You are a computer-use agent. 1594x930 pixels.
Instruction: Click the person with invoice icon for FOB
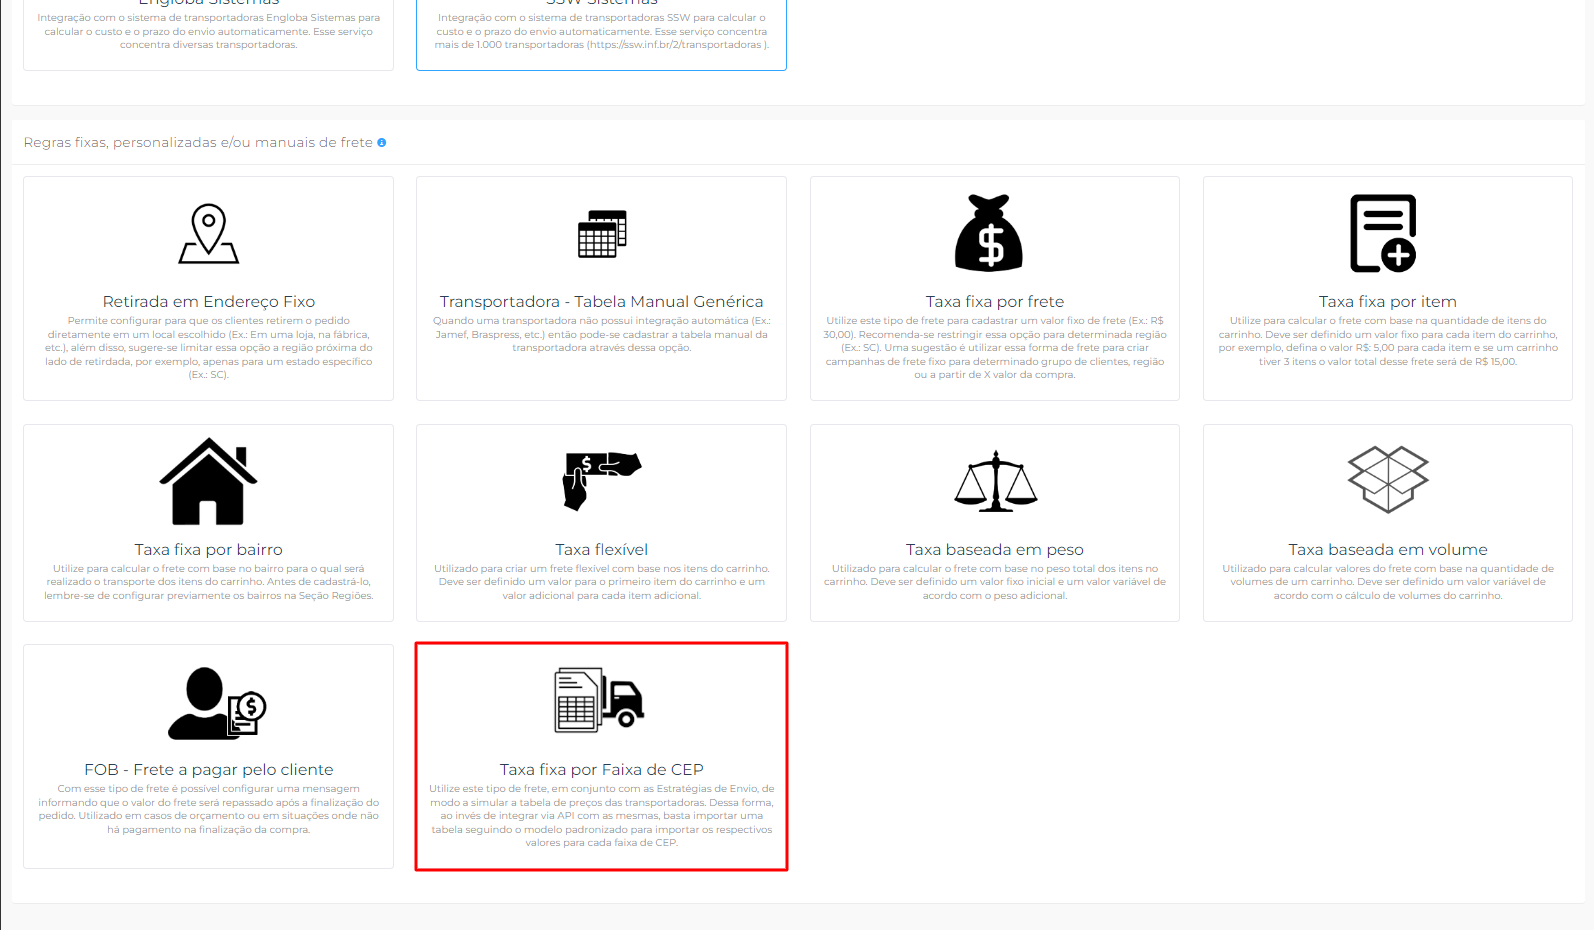coord(217,703)
